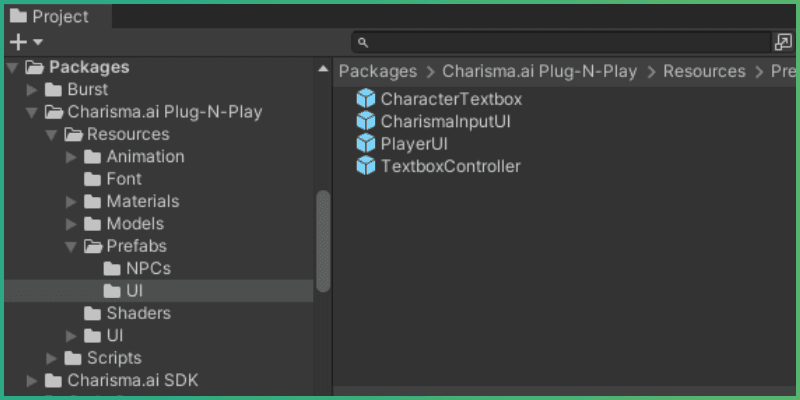This screenshot has width=800, height=400.
Task: Click the PlayerUI prefab cube icon
Action: (366, 143)
